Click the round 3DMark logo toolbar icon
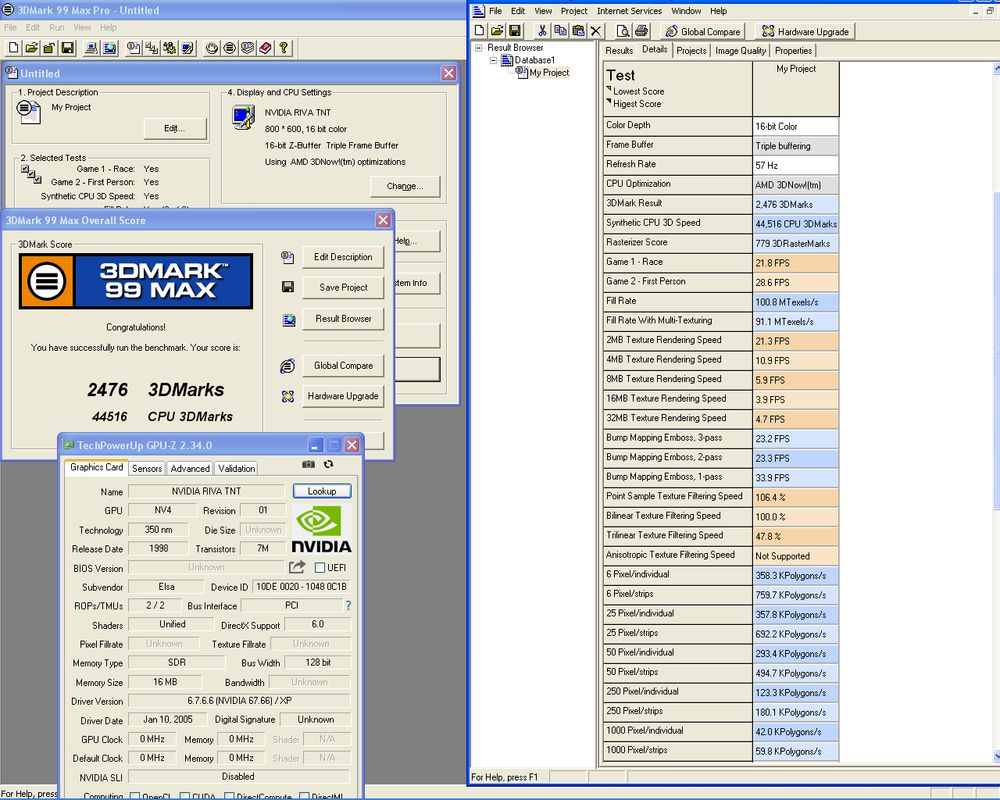 tap(230, 48)
